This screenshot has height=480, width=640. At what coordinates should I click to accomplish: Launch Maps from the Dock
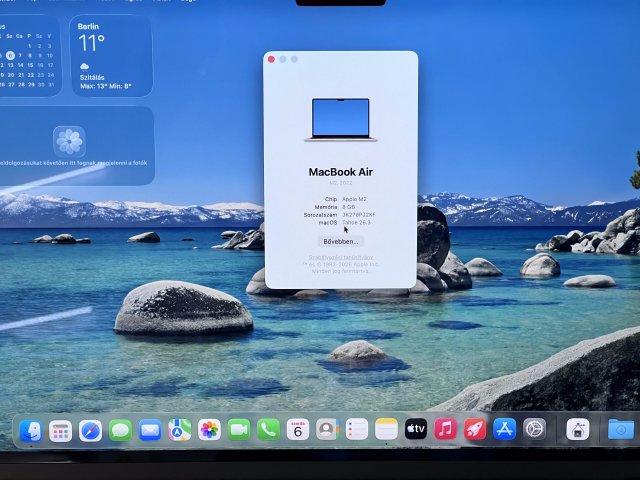[x=180, y=430]
